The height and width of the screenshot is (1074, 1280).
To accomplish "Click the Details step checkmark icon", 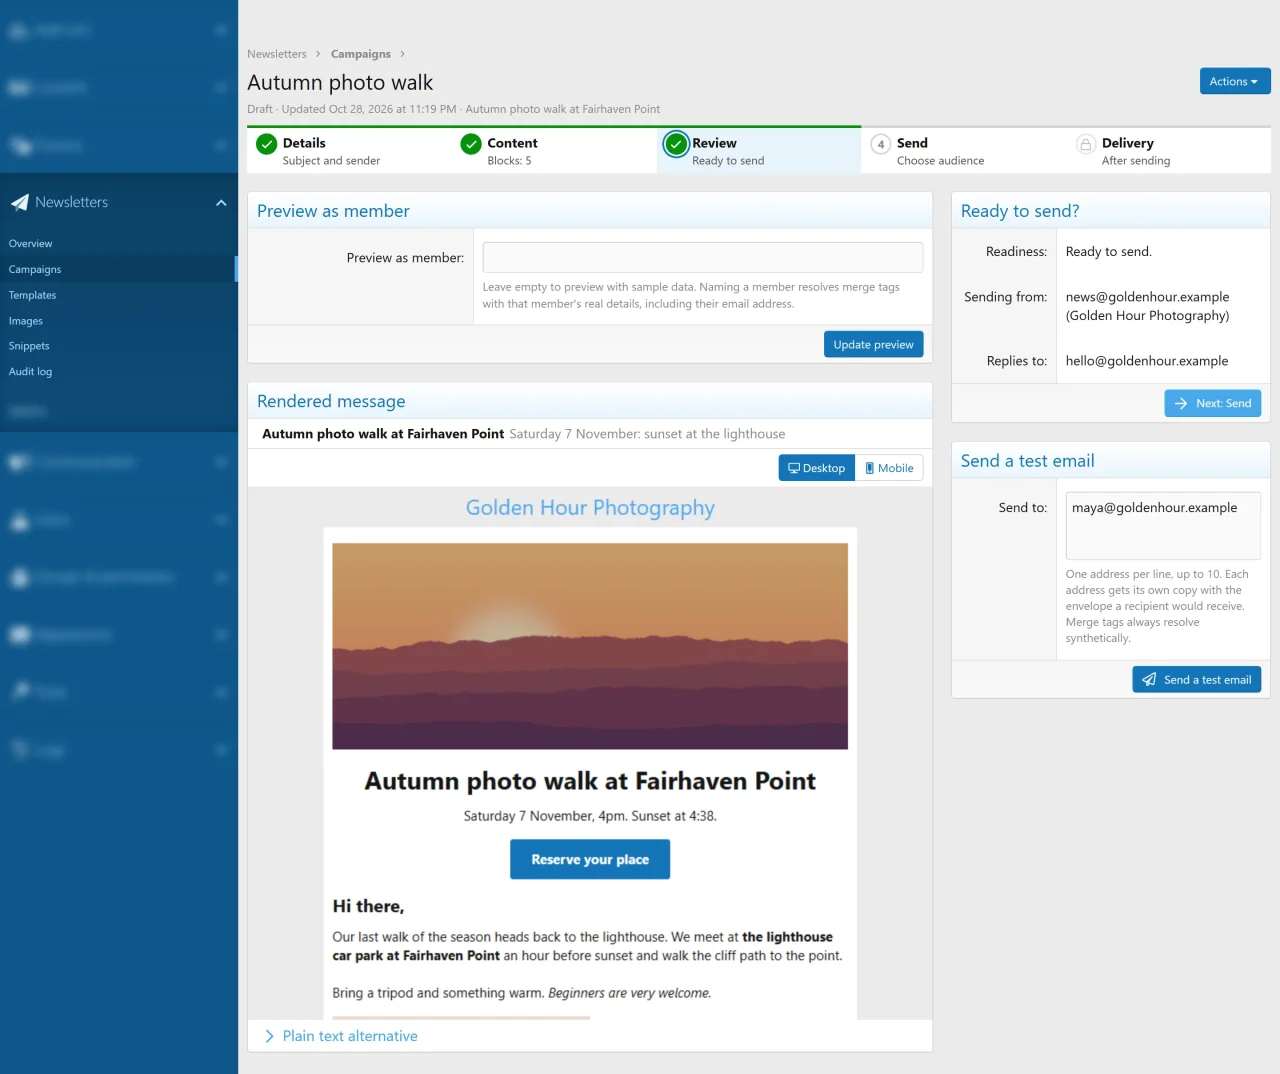I will coord(266,144).
